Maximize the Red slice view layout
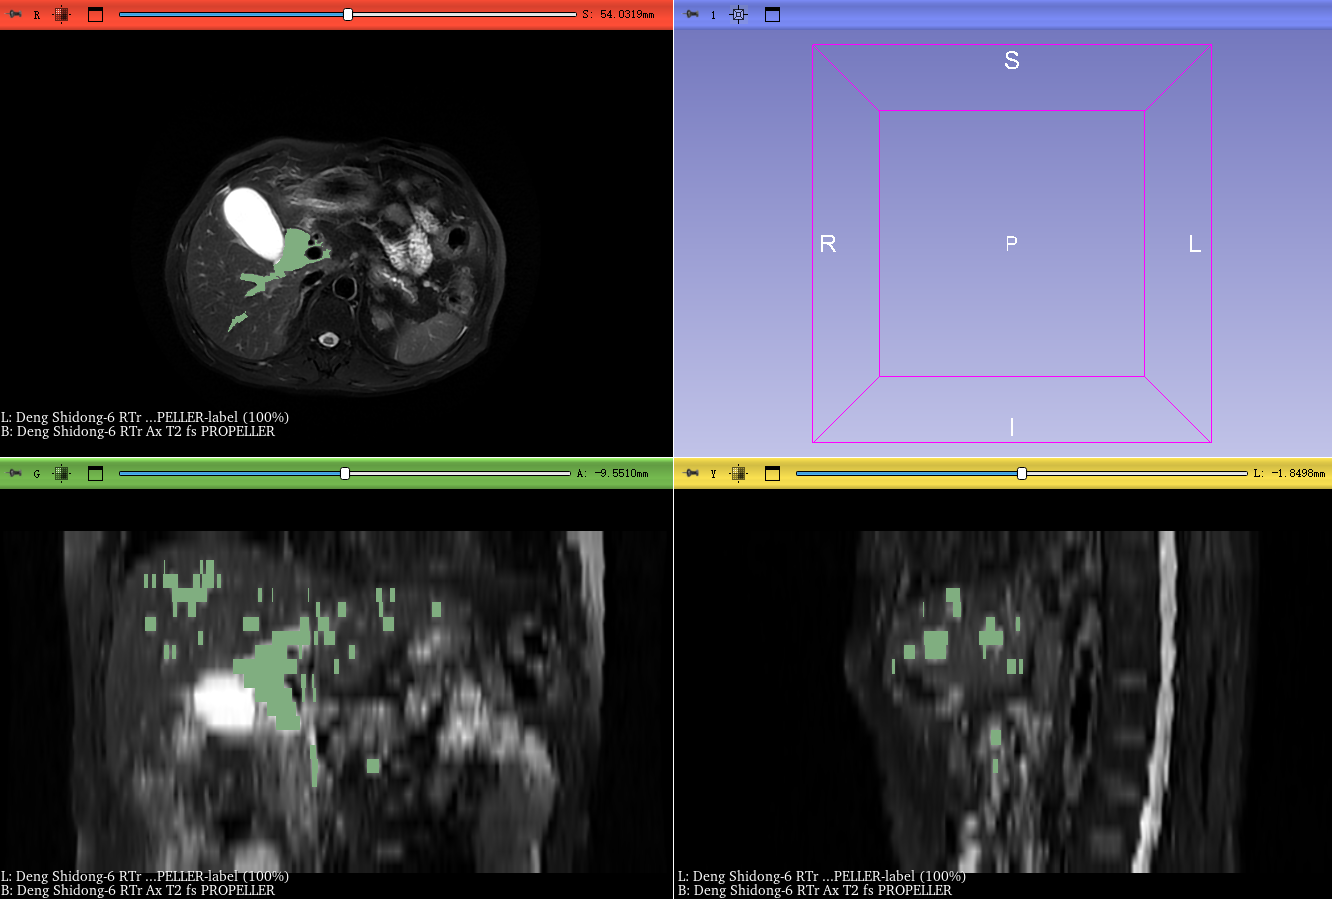 (95, 15)
